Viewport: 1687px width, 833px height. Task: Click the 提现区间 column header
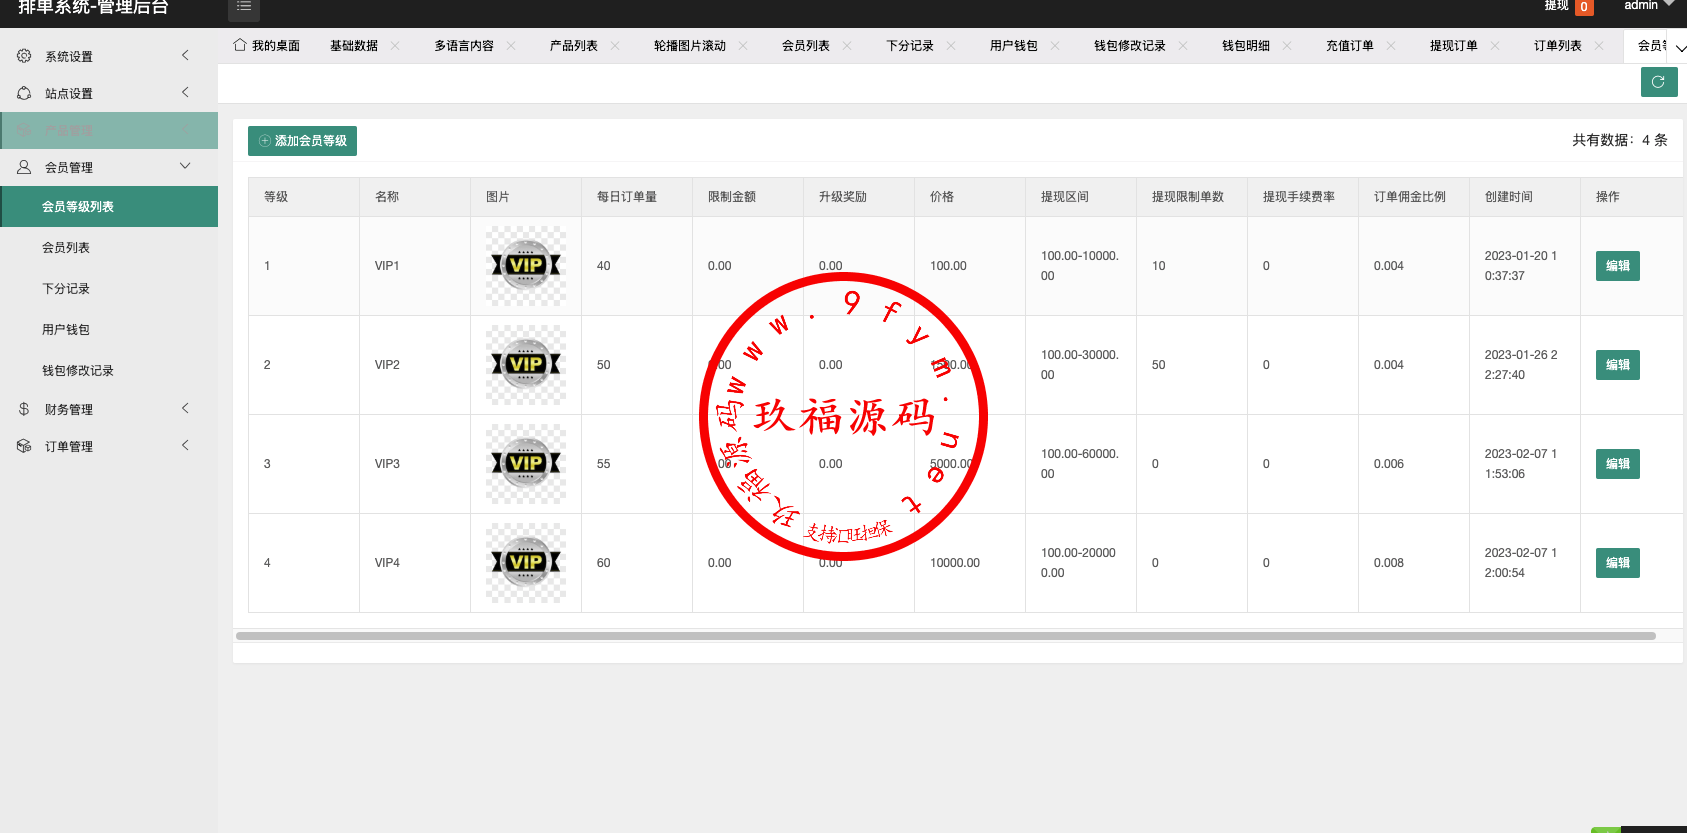pyautogui.click(x=1081, y=197)
